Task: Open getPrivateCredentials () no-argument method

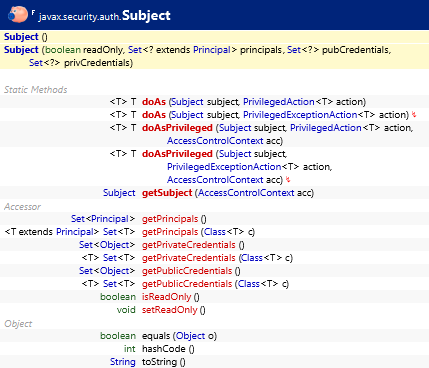Action: click(189, 245)
